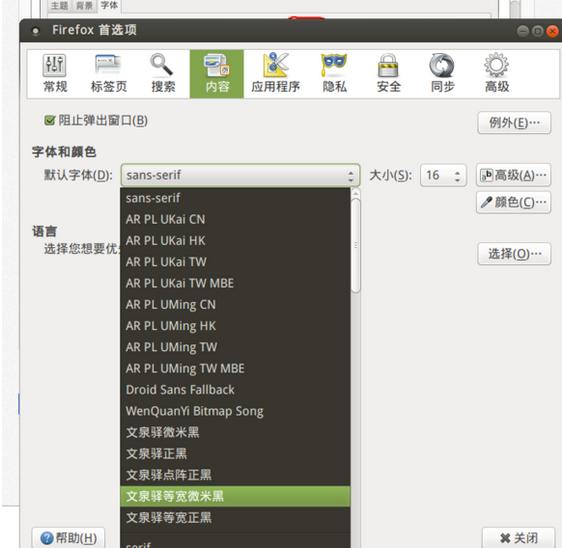Click the Firefox 首选项 window menu dot

tap(35, 31)
